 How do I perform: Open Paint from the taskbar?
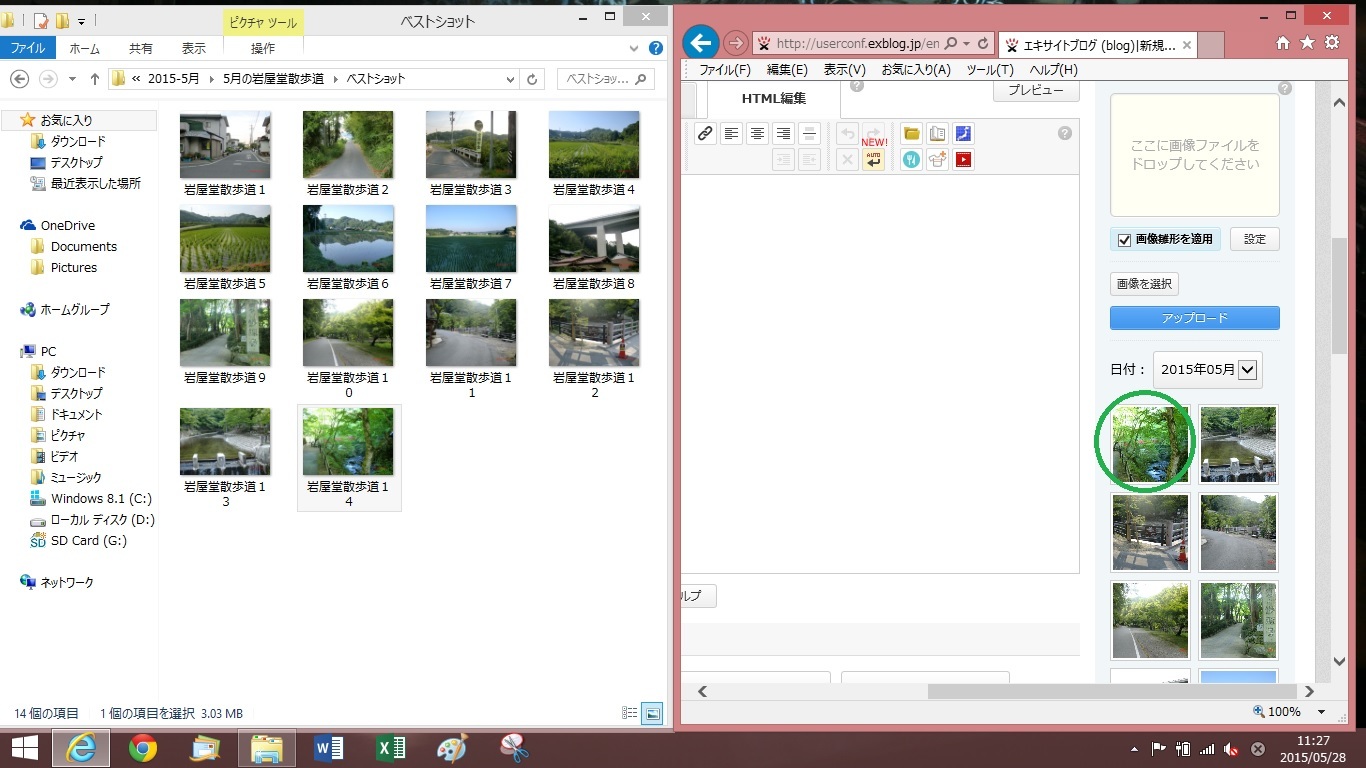pos(452,748)
